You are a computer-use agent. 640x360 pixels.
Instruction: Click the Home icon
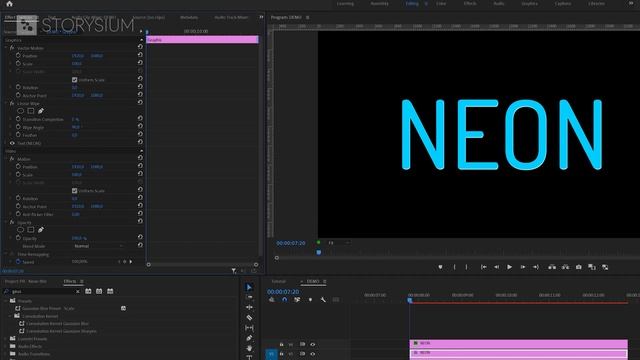(9, 4)
